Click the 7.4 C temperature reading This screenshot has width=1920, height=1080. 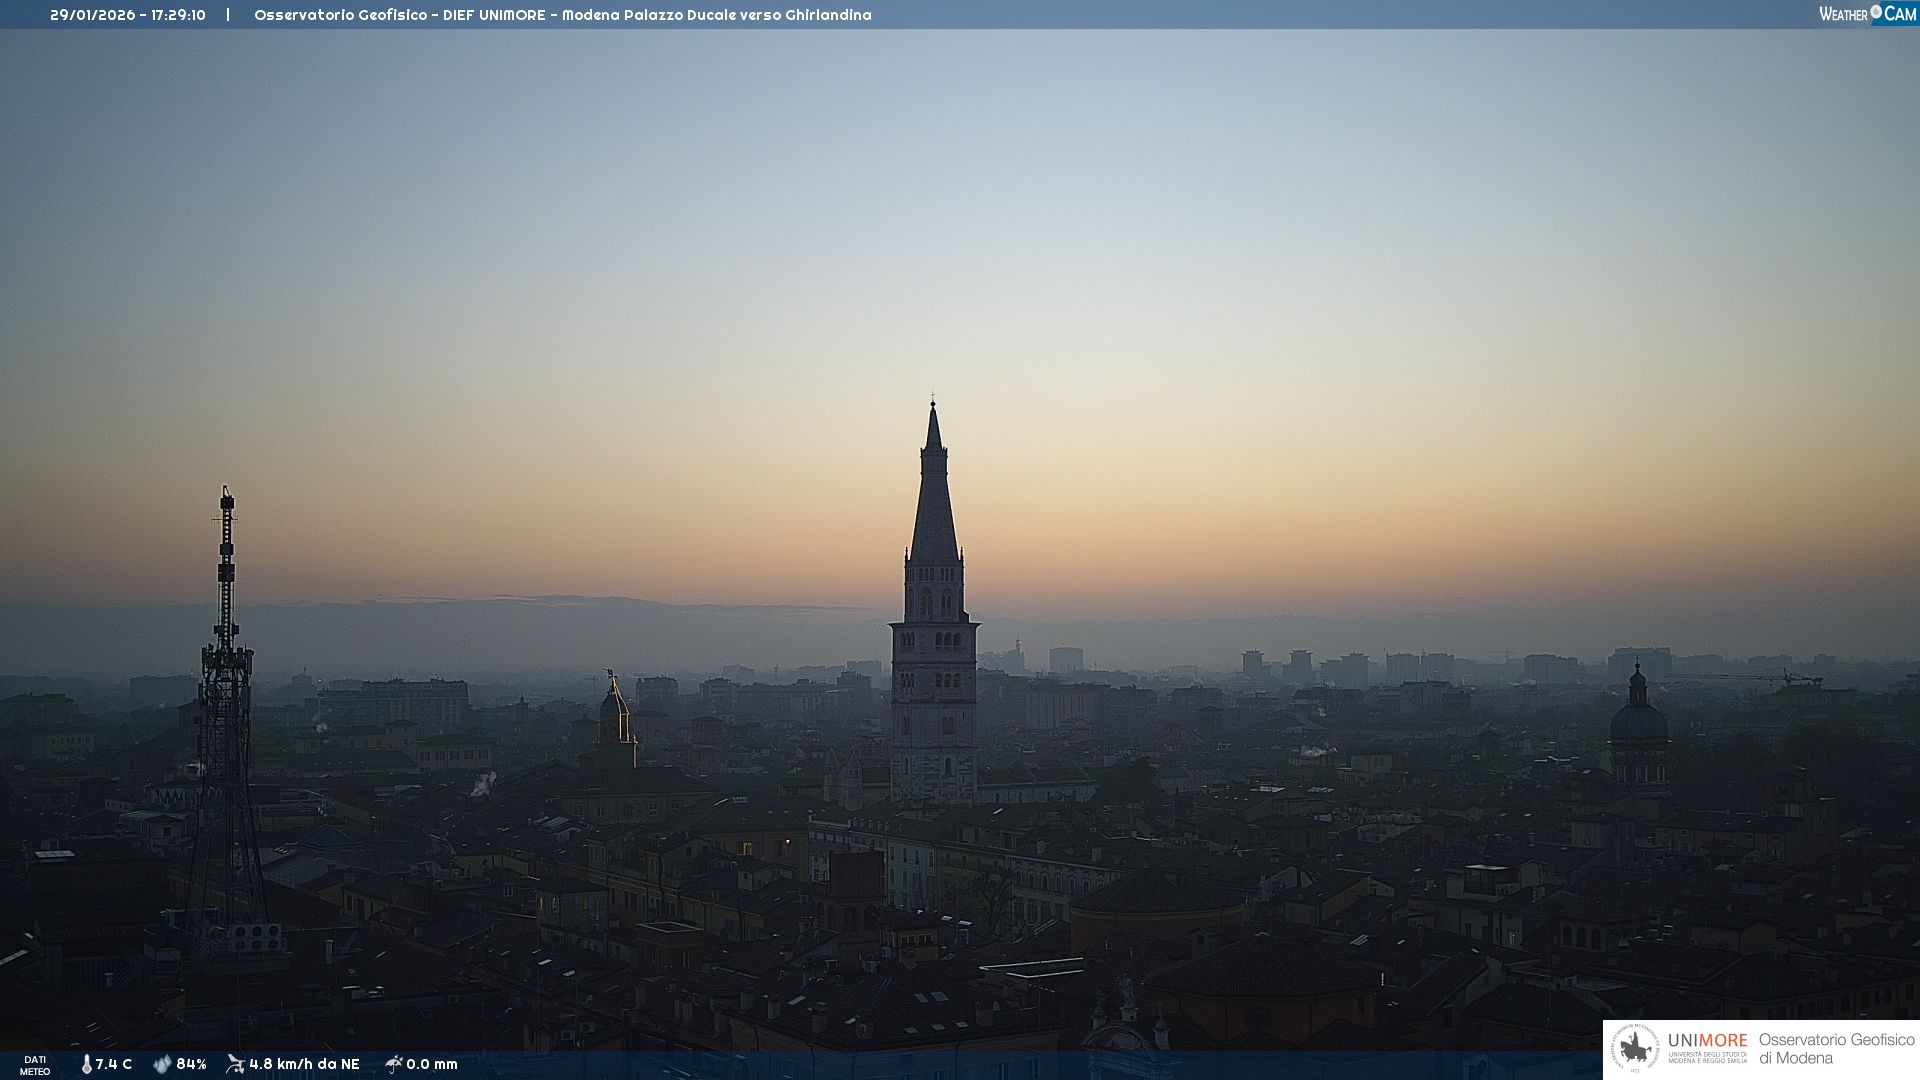pyautogui.click(x=114, y=1064)
